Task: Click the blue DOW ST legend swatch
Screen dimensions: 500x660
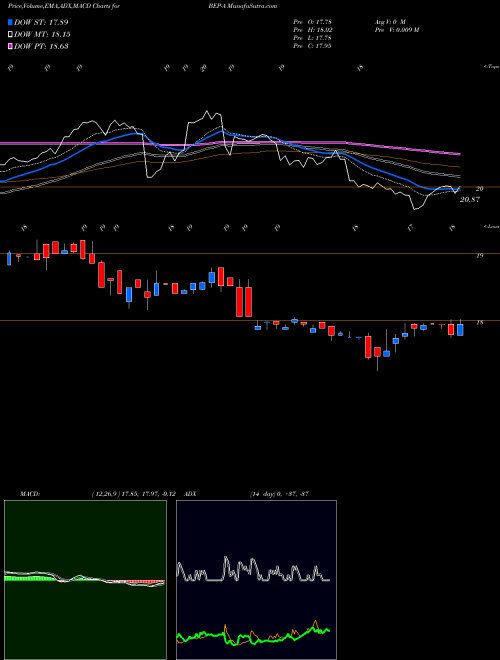Action: point(11,23)
